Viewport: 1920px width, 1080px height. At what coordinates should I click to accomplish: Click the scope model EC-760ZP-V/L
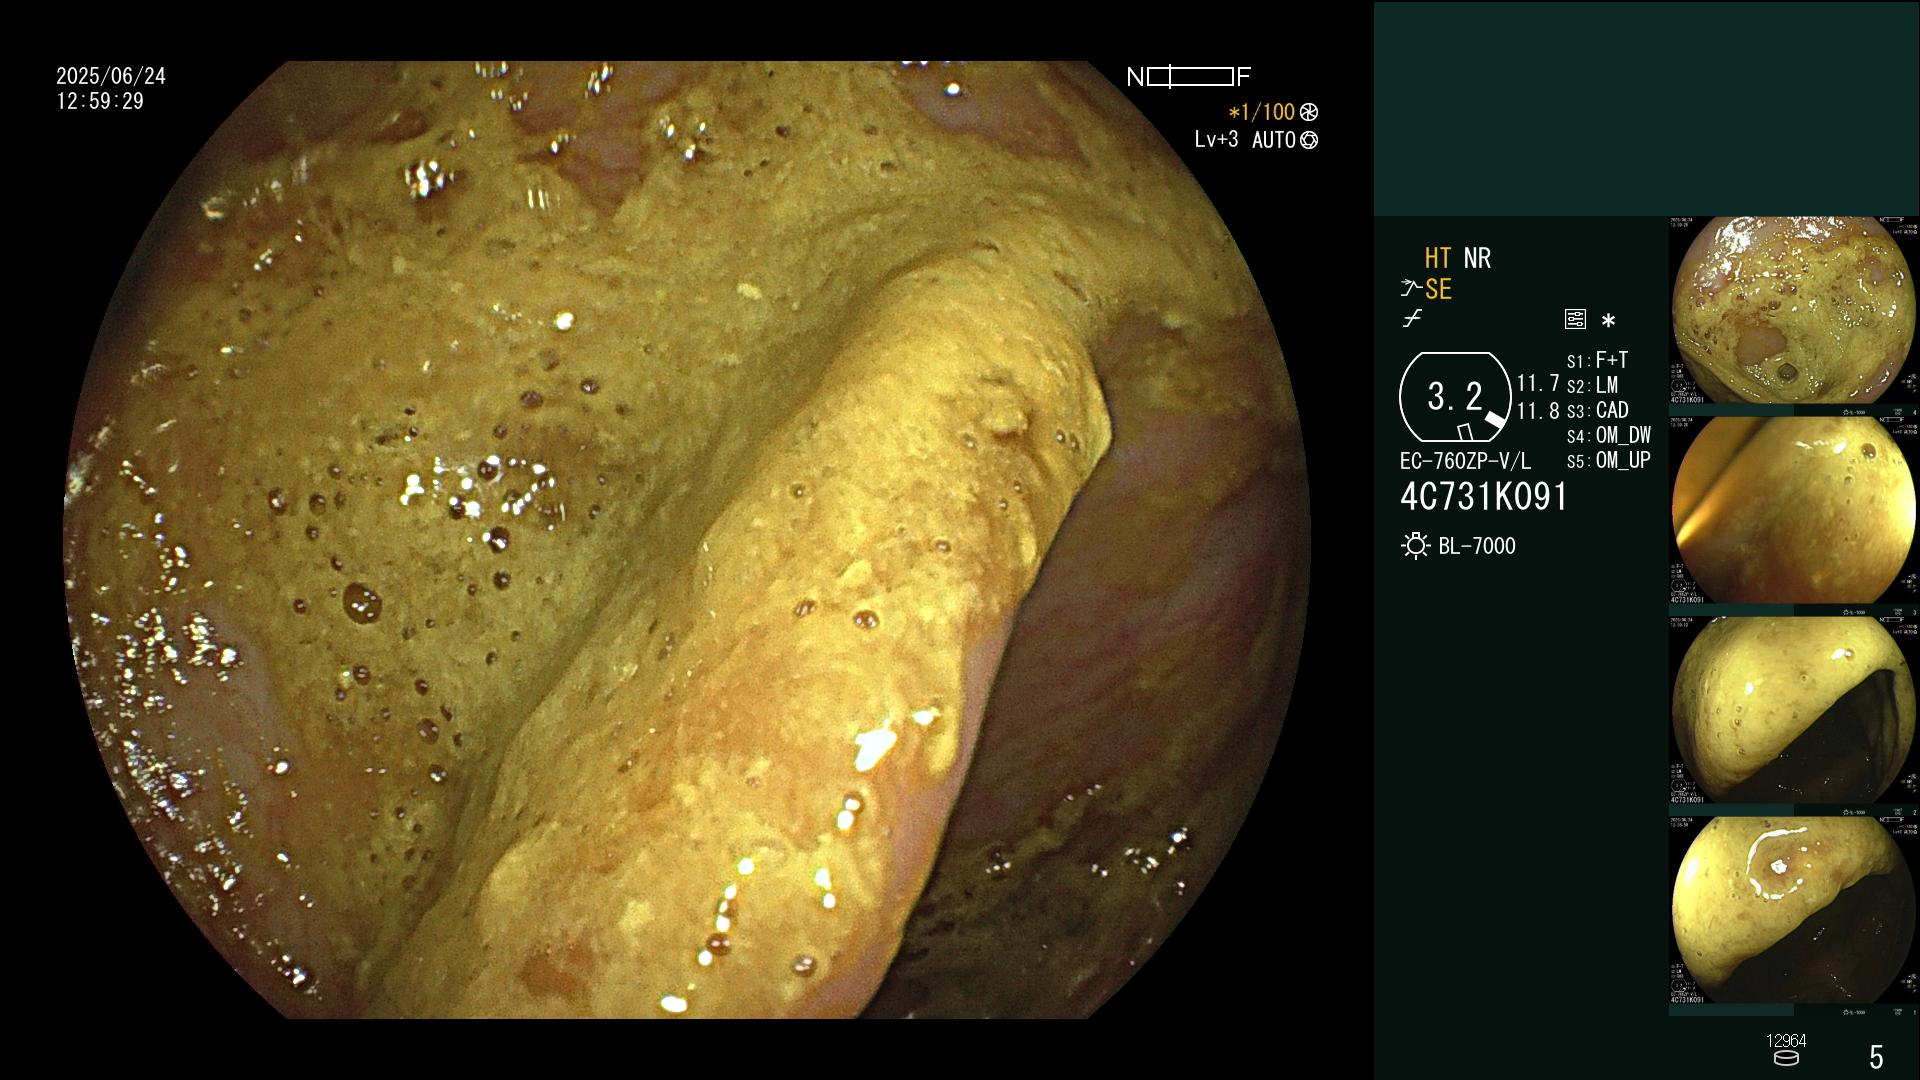[1465, 462]
